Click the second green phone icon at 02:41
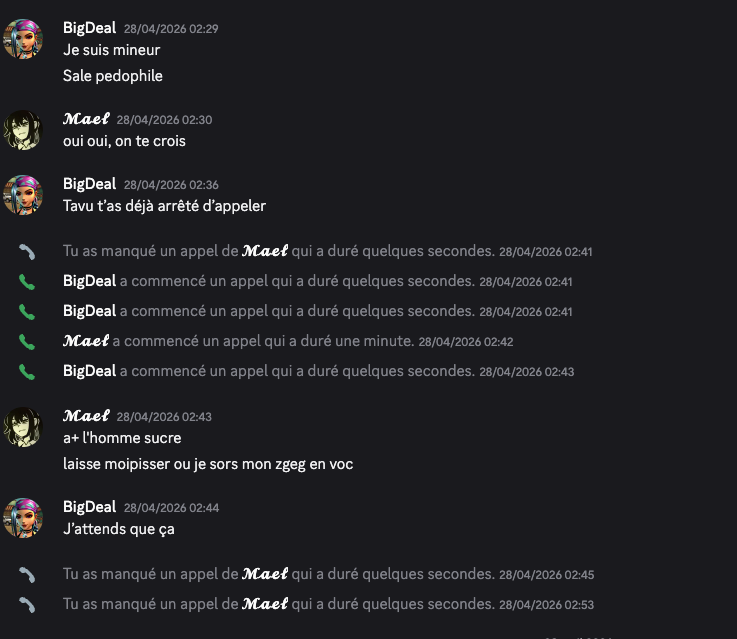Screen dimensions: 737x639 (x=27, y=312)
